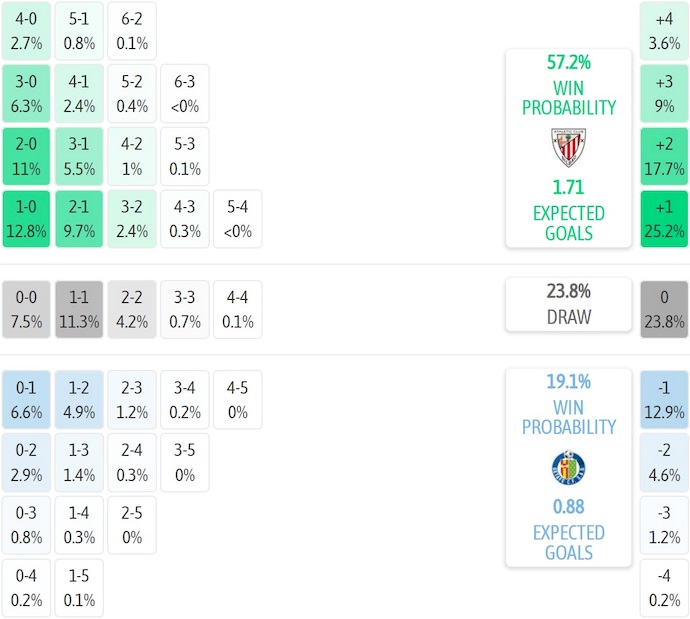Select the +1 goal margin swatch
The image size is (690, 619).
tap(664, 220)
